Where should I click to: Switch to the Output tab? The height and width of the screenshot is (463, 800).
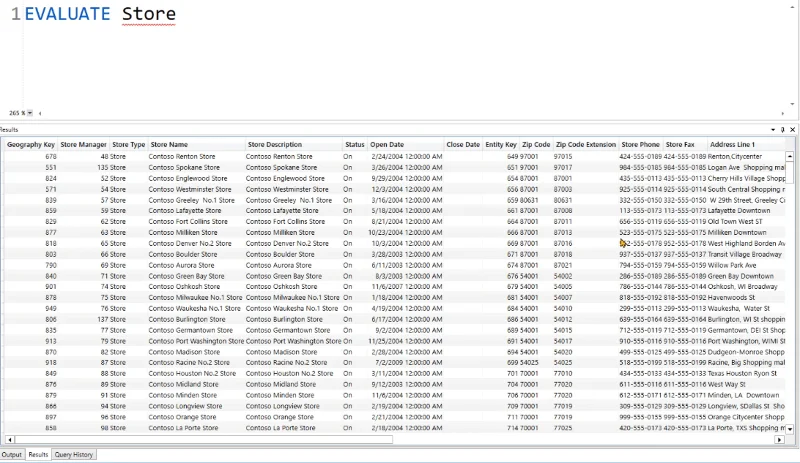(11, 454)
